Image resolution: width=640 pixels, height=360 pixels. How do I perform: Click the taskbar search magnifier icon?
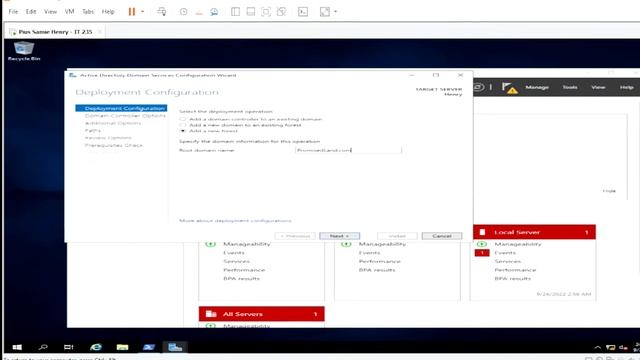click(43, 347)
